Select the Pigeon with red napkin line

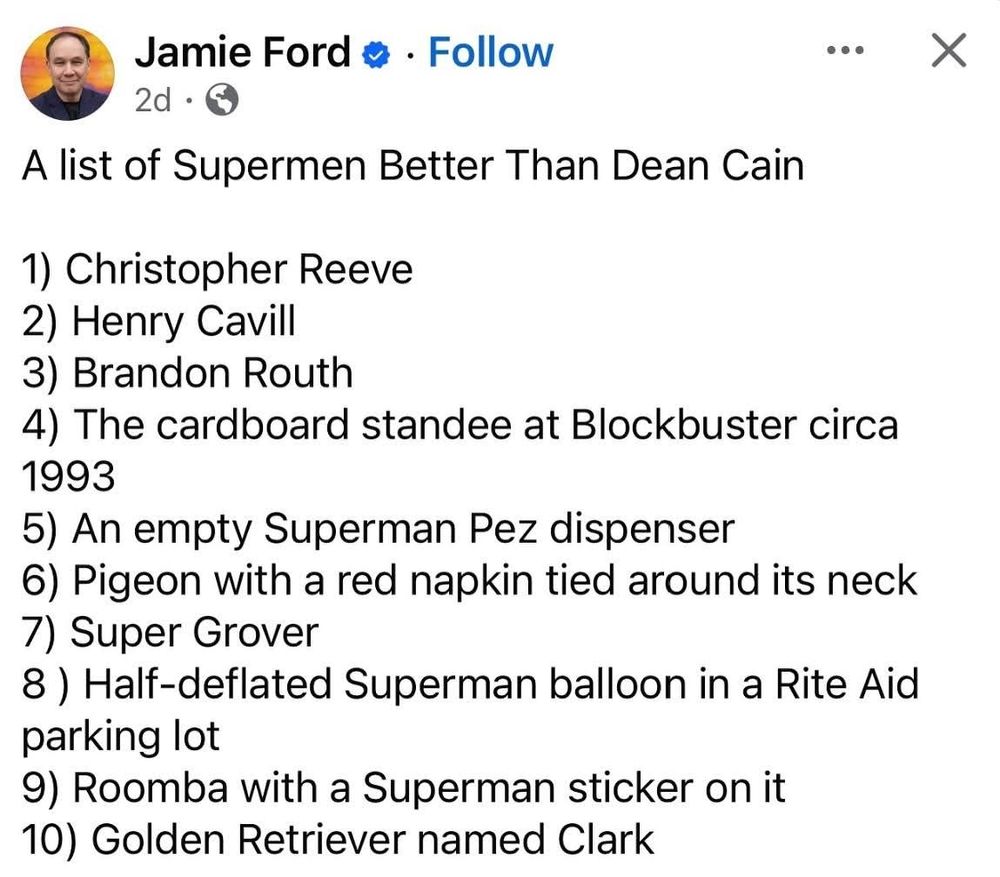coord(469,582)
